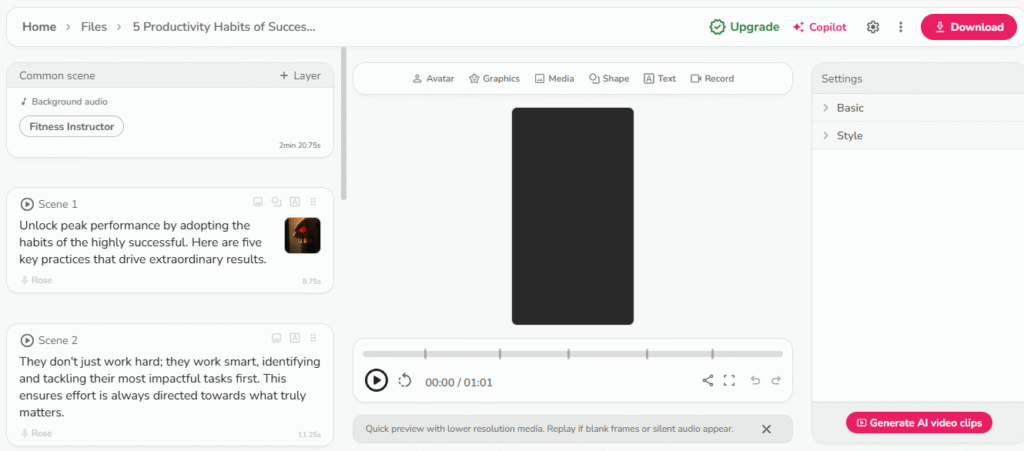Click the Background audio label
The height and width of the screenshot is (451, 1024).
point(64,102)
